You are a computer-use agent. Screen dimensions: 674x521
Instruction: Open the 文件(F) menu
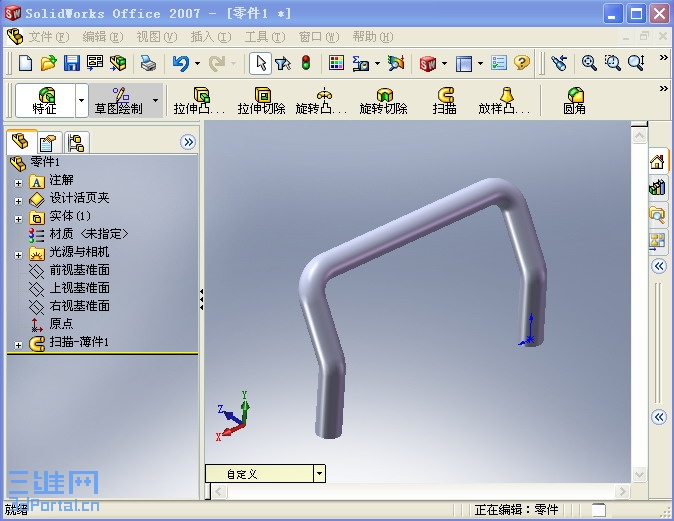49,37
